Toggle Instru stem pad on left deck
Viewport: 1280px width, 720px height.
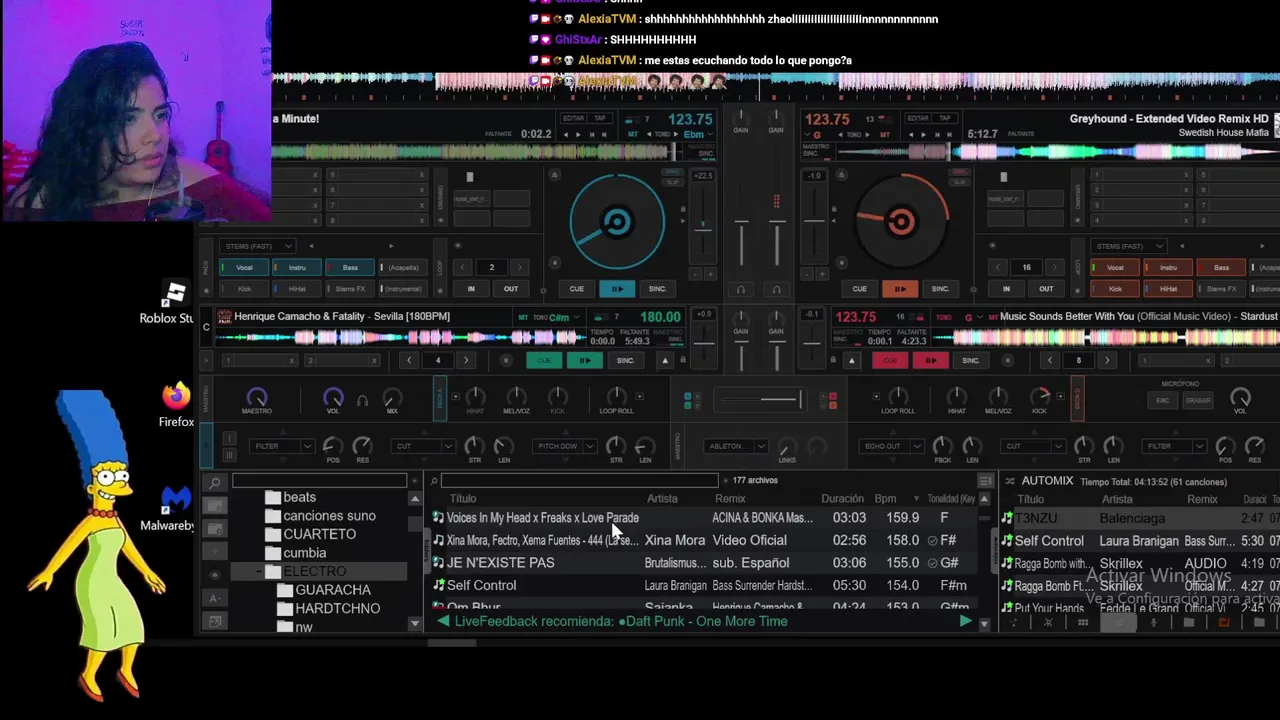pos(297,268)
